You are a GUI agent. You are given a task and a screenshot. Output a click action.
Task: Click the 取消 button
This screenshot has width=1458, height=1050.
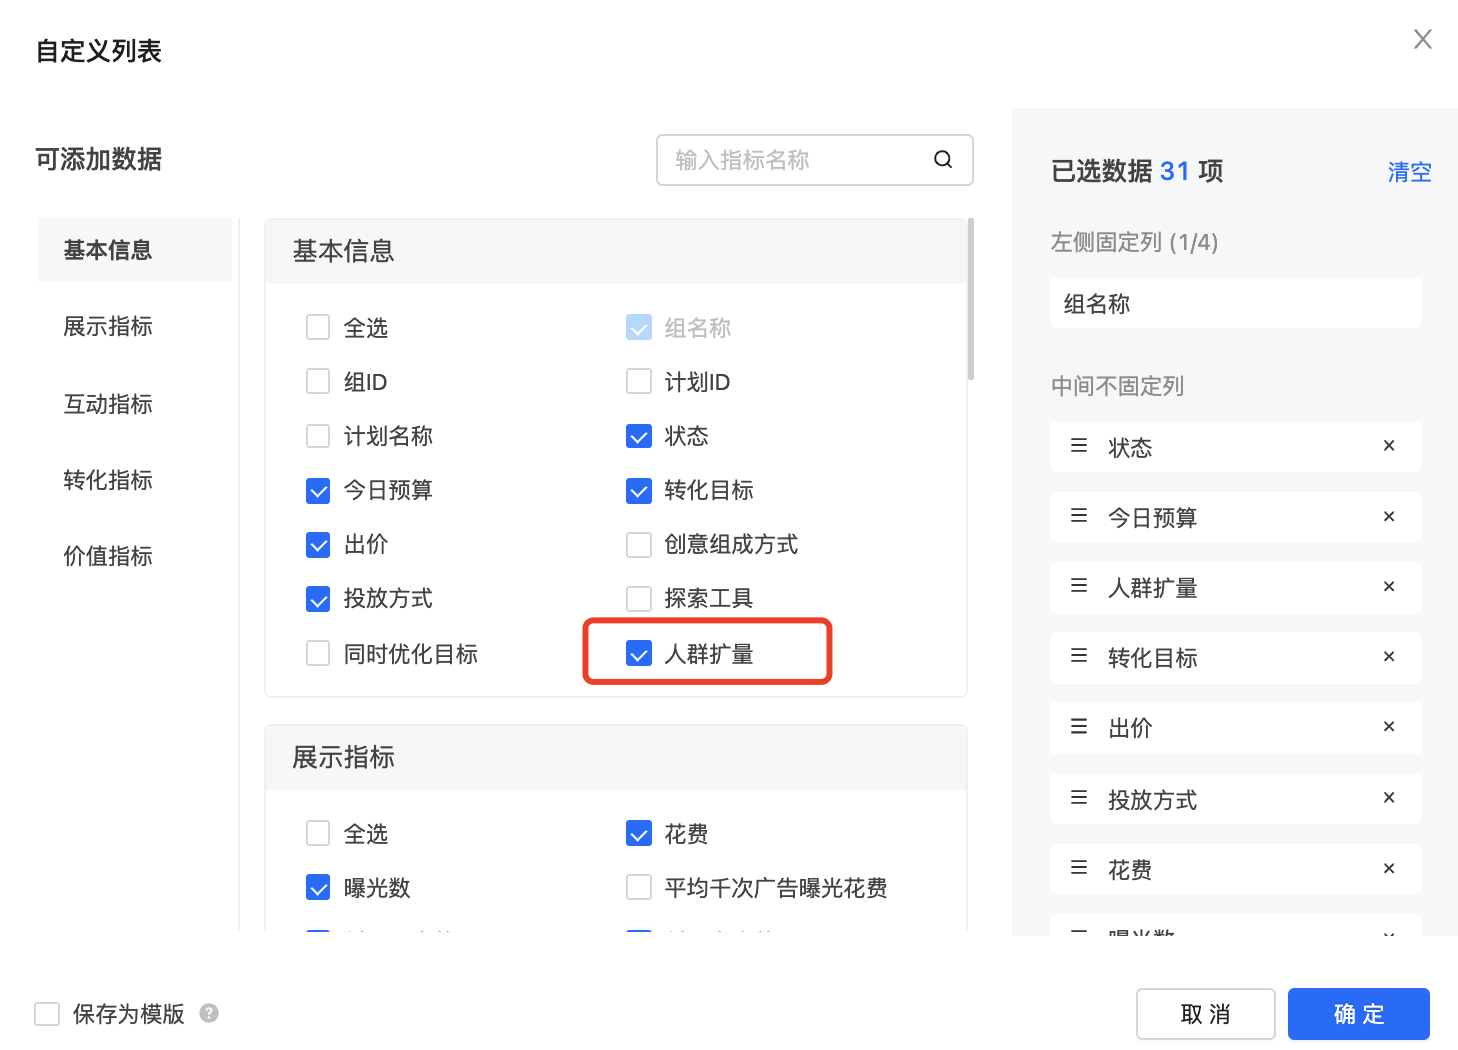point(1205,1013)
